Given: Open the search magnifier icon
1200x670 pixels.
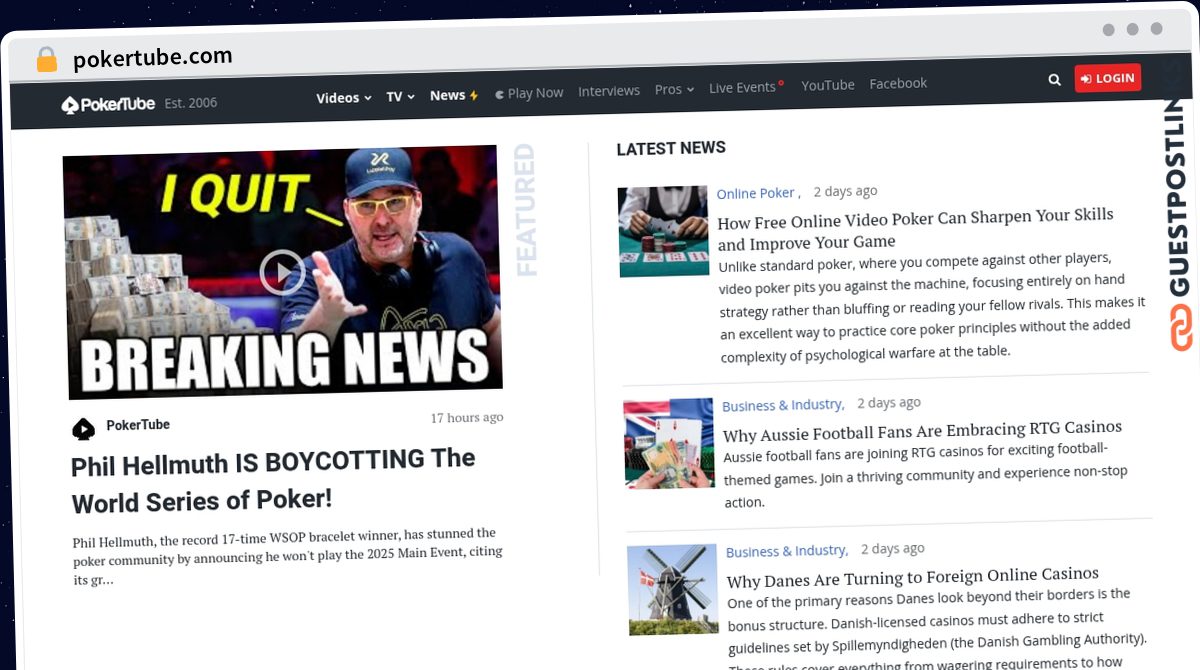Looking at the screenshot, I should pyautogui.click(x=1054, y=79).
